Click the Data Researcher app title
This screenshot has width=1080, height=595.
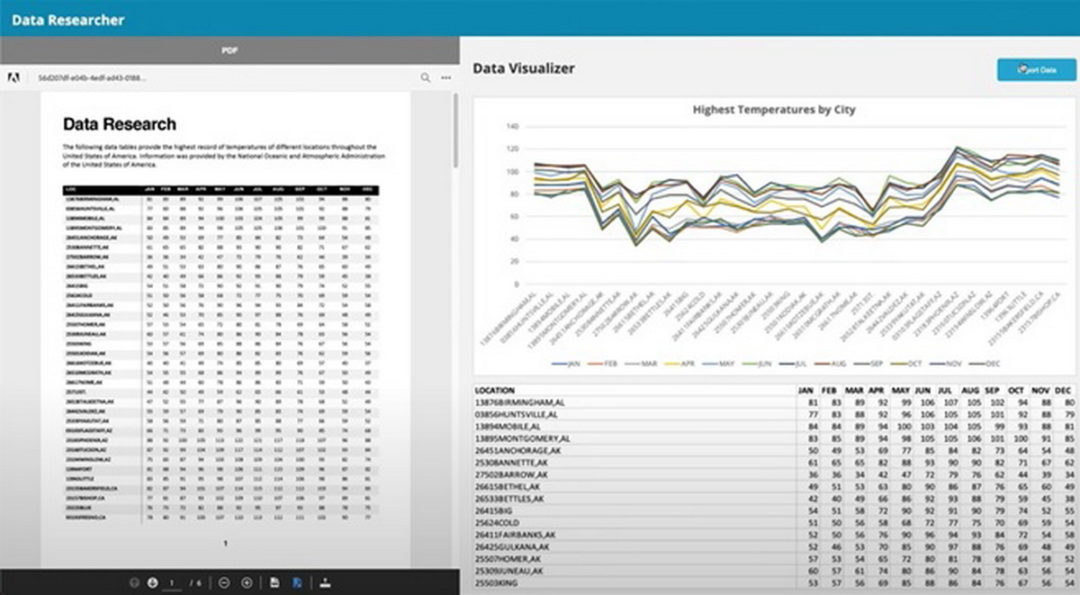pyautogui.click(x=68, y=19)
